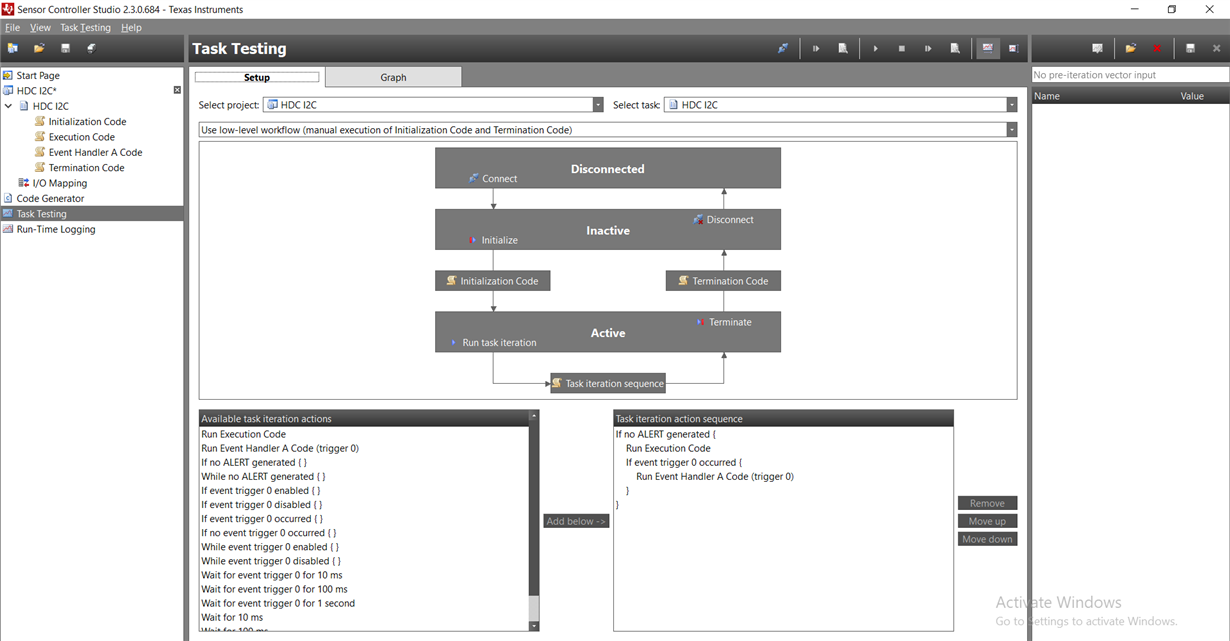The image size is (1230, 641).
Task: Open the Select task dropdown
Action: pyautogui.click(x=1012, y=105)
